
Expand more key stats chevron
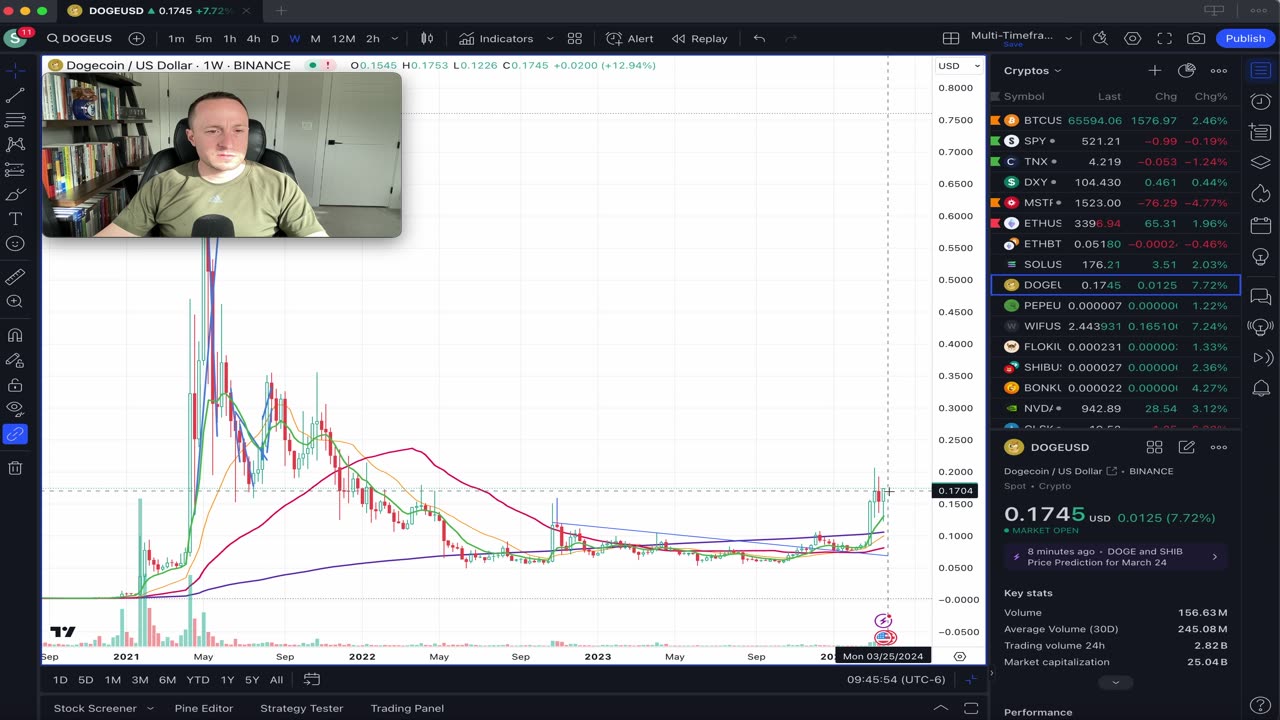click(1115, 683)
